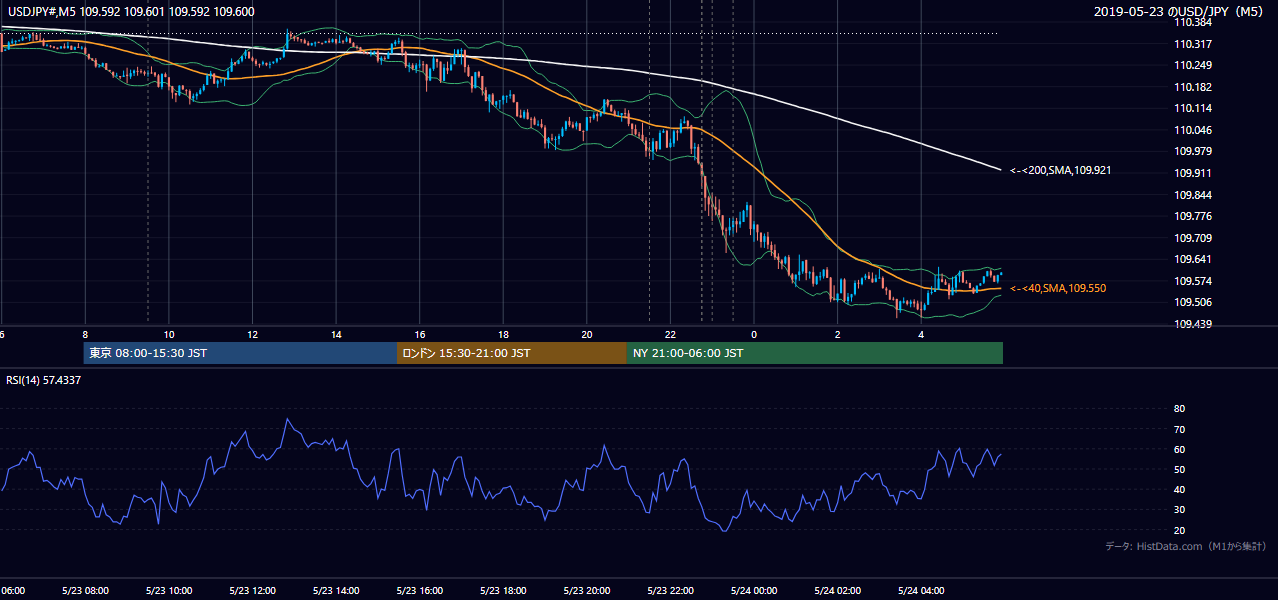Click the 5/23 14:00 date label on time axis
Image resolution: width=1278 pixels, height=600 pixels.
335,590
